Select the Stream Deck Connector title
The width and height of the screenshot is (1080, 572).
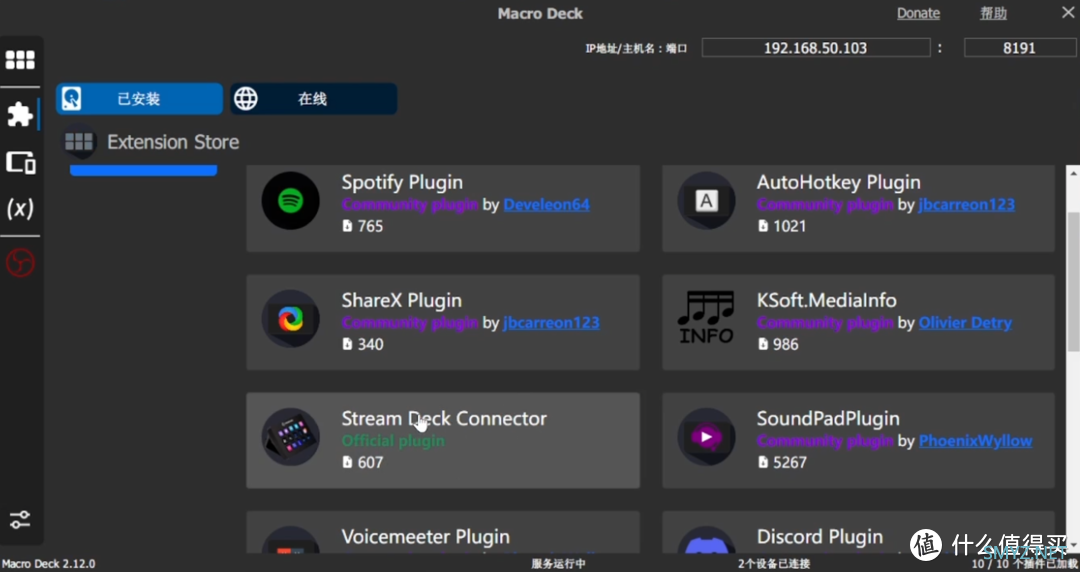click(x=444, y=418)
